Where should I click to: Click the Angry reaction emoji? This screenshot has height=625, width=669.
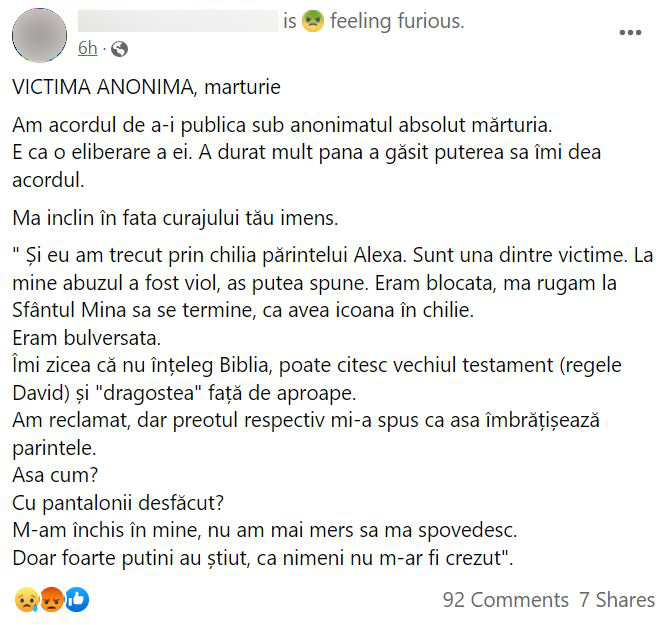52,599
